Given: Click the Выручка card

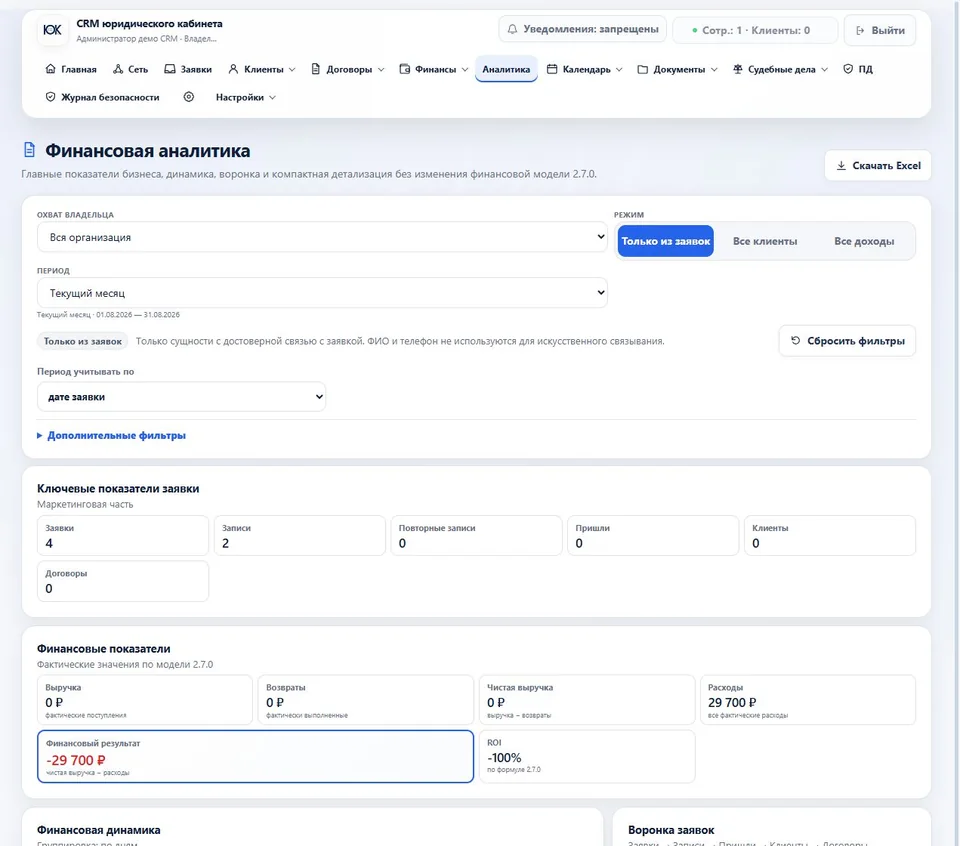Looking at the screenshot, I should [145, 700].
